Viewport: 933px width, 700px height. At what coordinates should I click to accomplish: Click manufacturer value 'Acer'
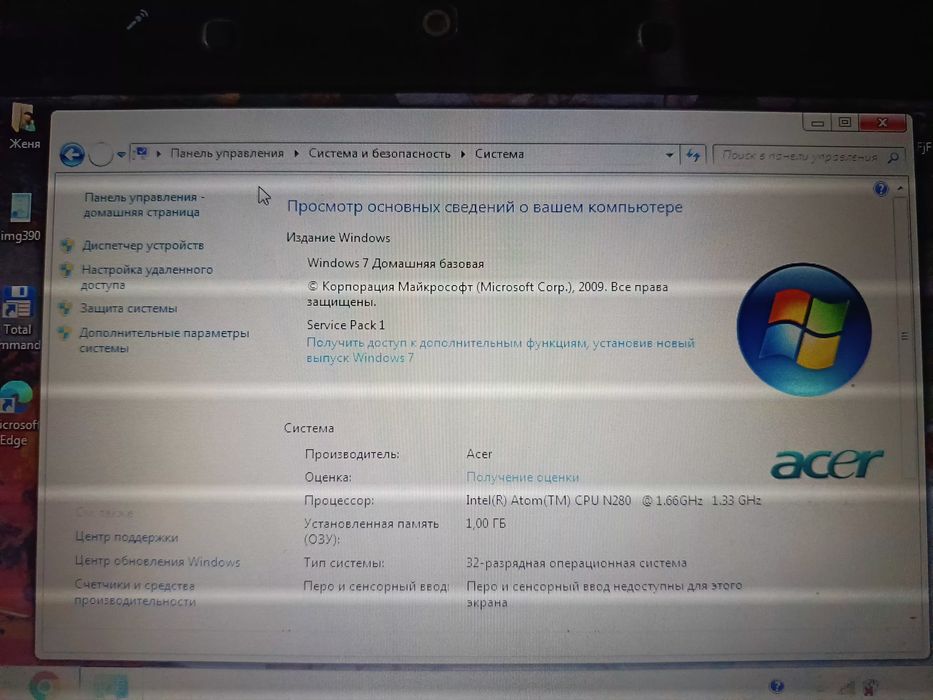tap(479, 454)
